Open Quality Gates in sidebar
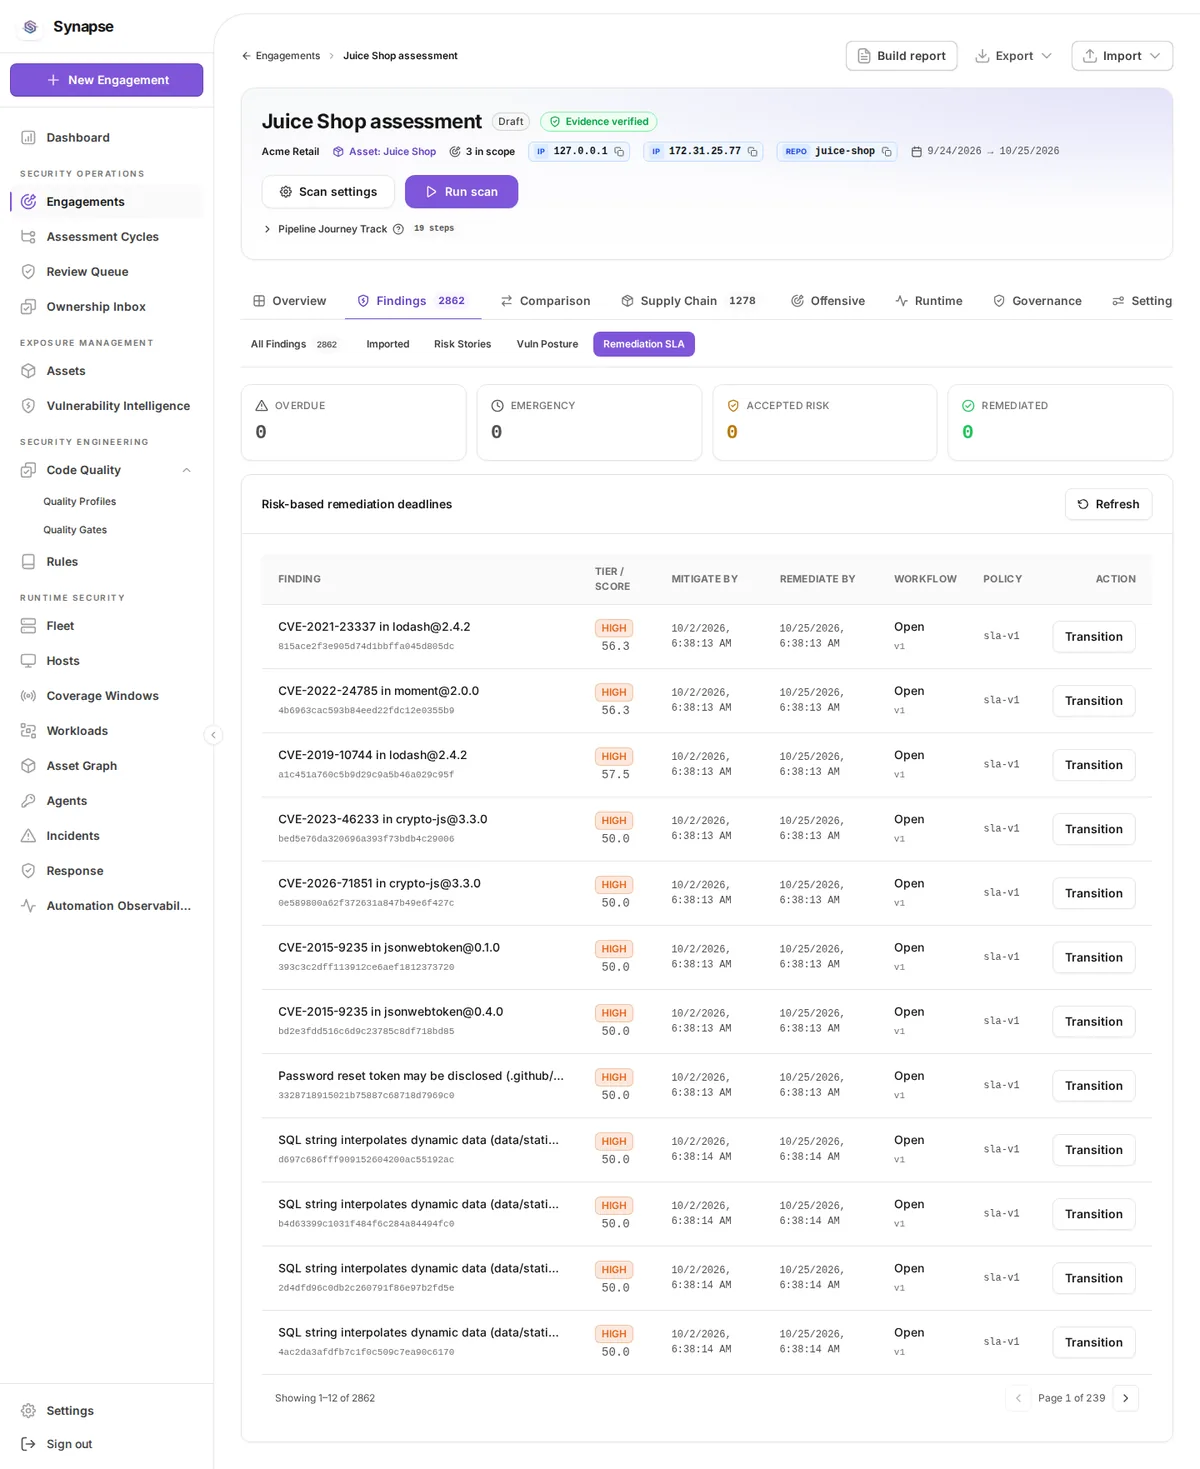Viewport: 1200px width, 1469px height. [75, 530]
